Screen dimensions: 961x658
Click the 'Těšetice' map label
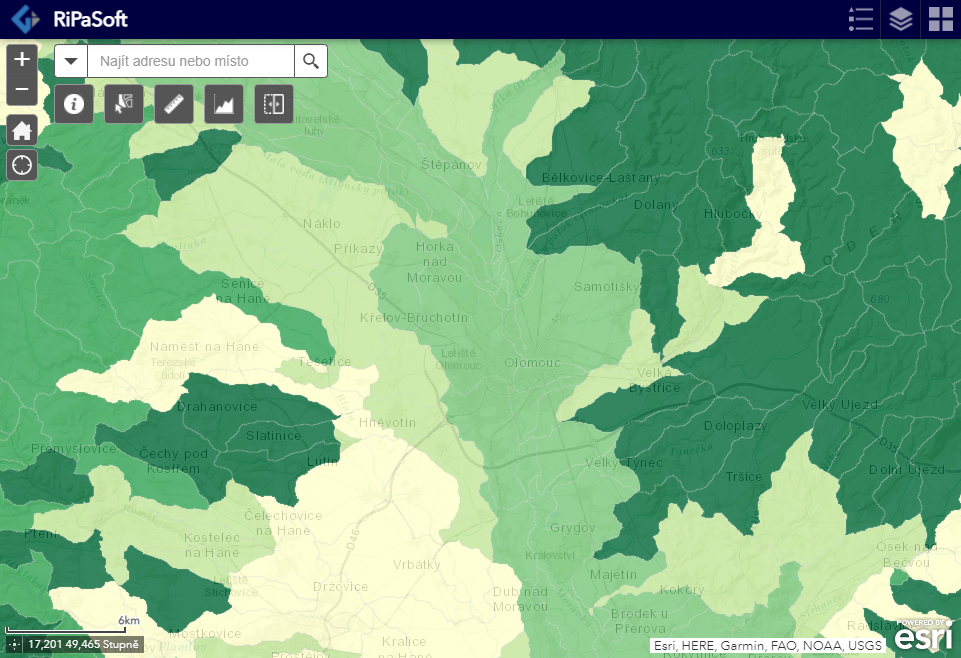pos(324,361)
